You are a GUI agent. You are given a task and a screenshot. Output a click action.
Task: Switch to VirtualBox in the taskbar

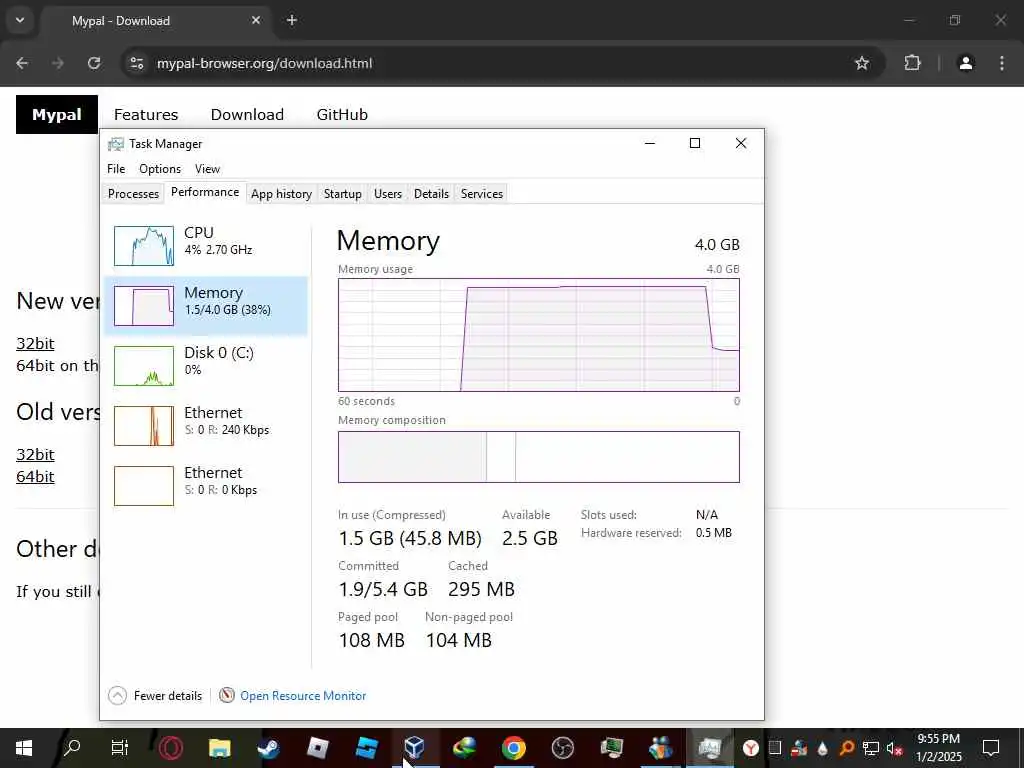415,748
